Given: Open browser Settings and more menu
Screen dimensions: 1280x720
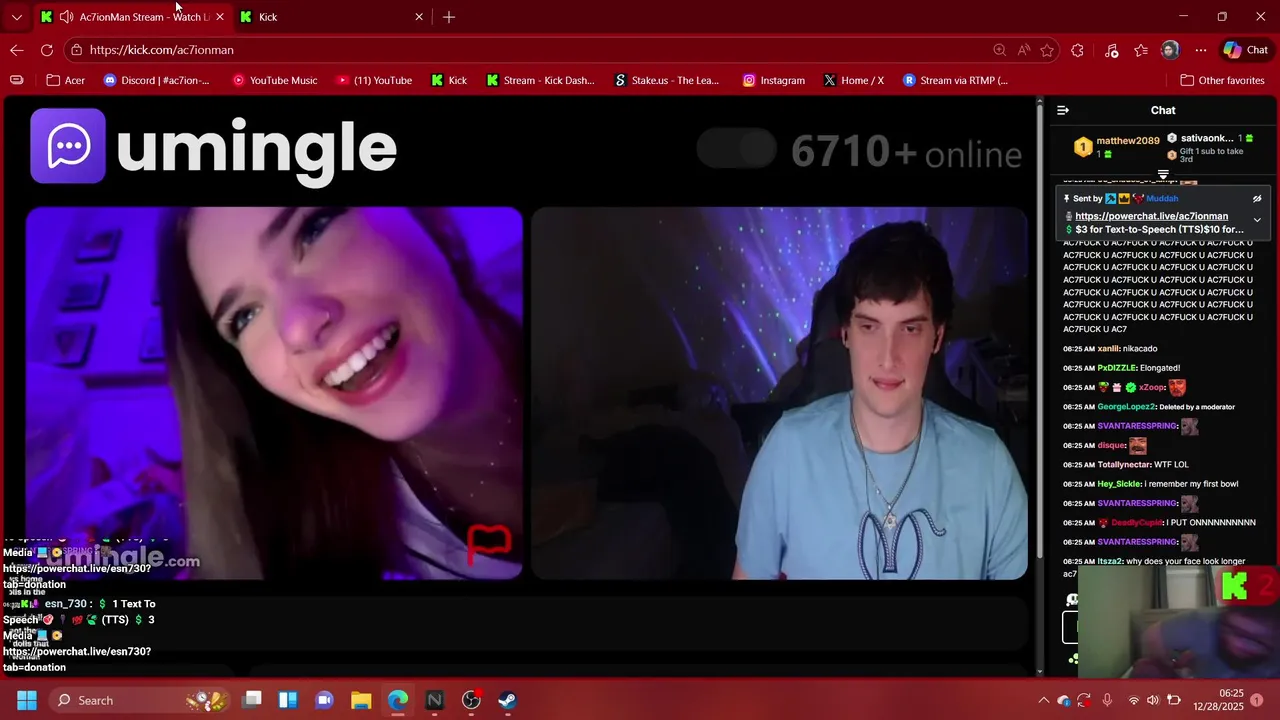Looking at the screenshot, I should 1201,50.
